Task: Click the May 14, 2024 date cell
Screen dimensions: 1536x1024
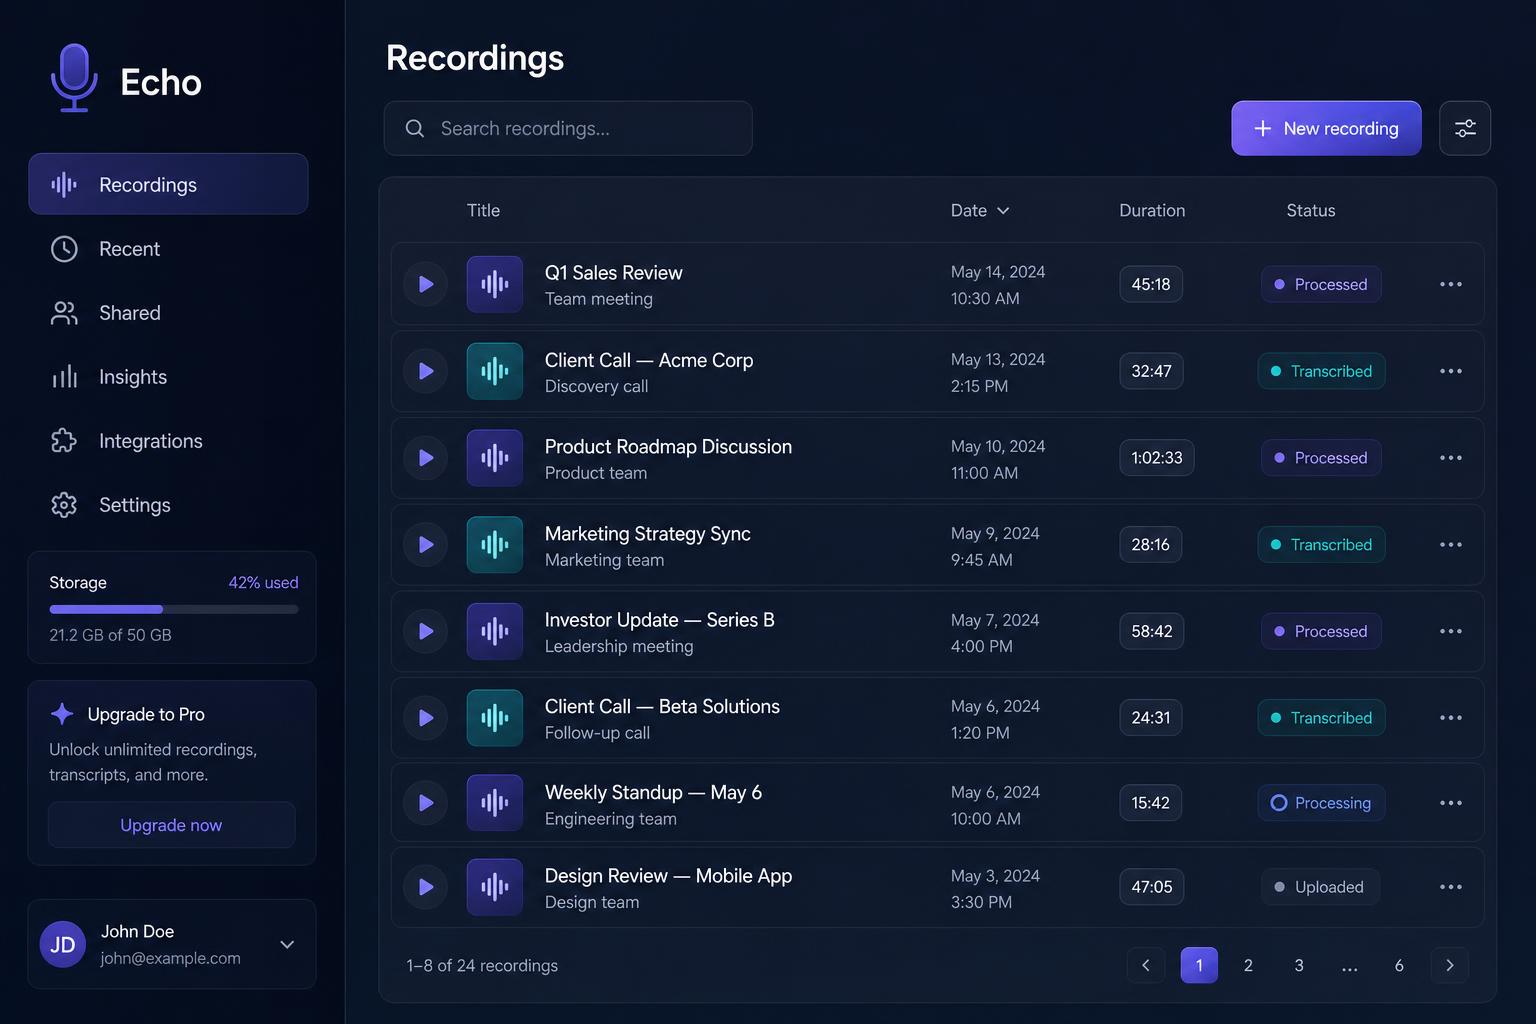Action: [x=998, y=272]
